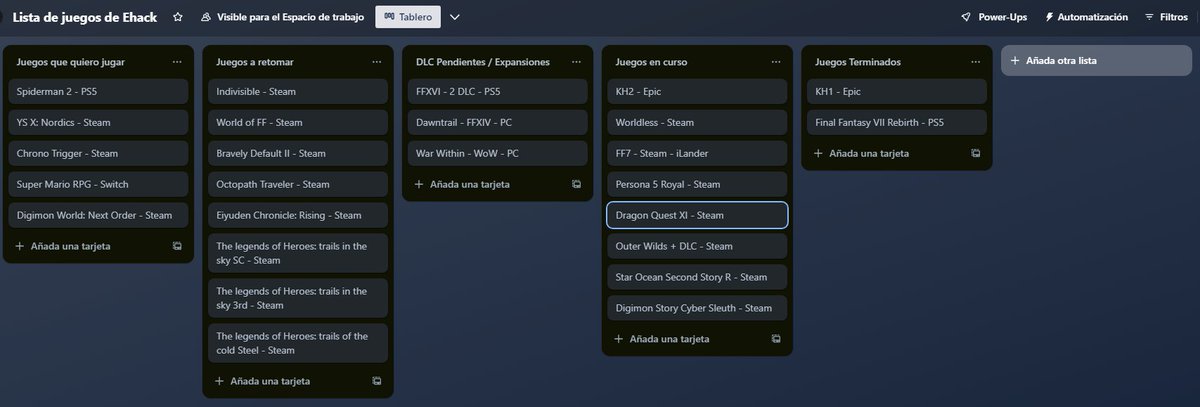Open Super Mario RPG - Switch card
Viewport: 1200px width, 407px height.
coord(98,185)
